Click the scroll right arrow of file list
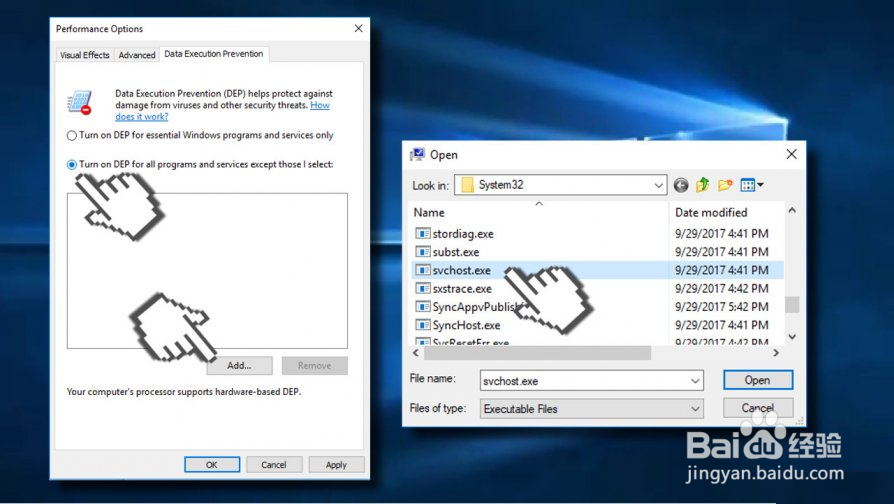Viewport: 894px width, 504px height. pyautogui.click(x=776, y=353)
